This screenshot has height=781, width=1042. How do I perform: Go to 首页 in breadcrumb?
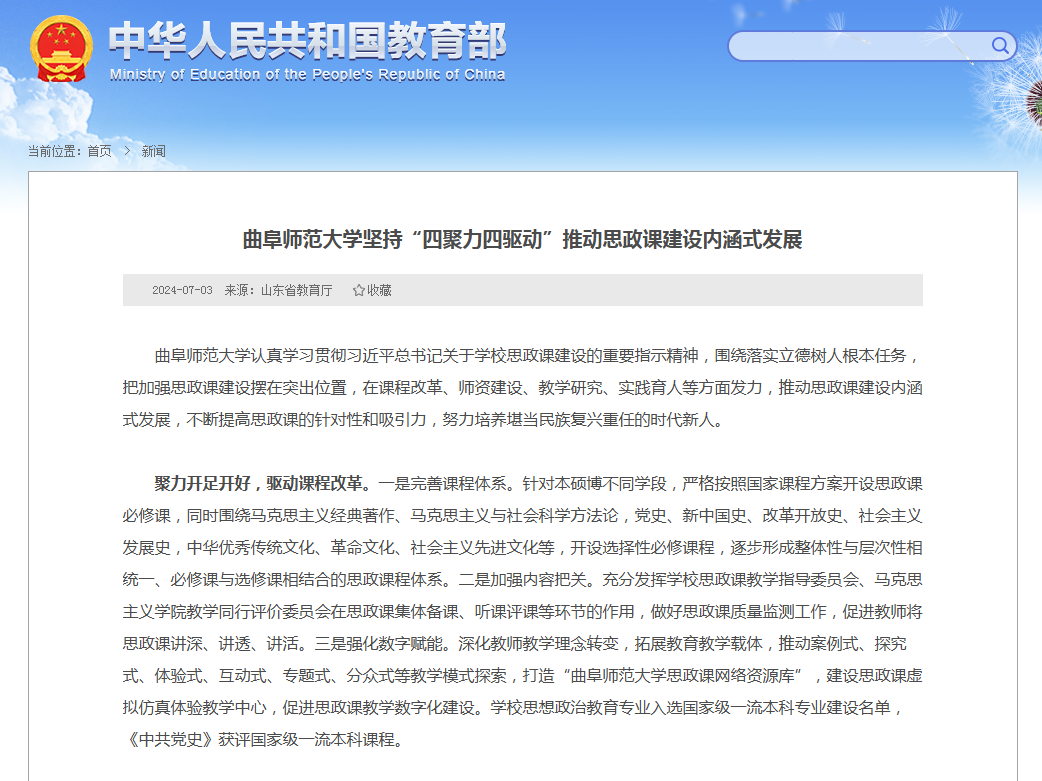99,151
